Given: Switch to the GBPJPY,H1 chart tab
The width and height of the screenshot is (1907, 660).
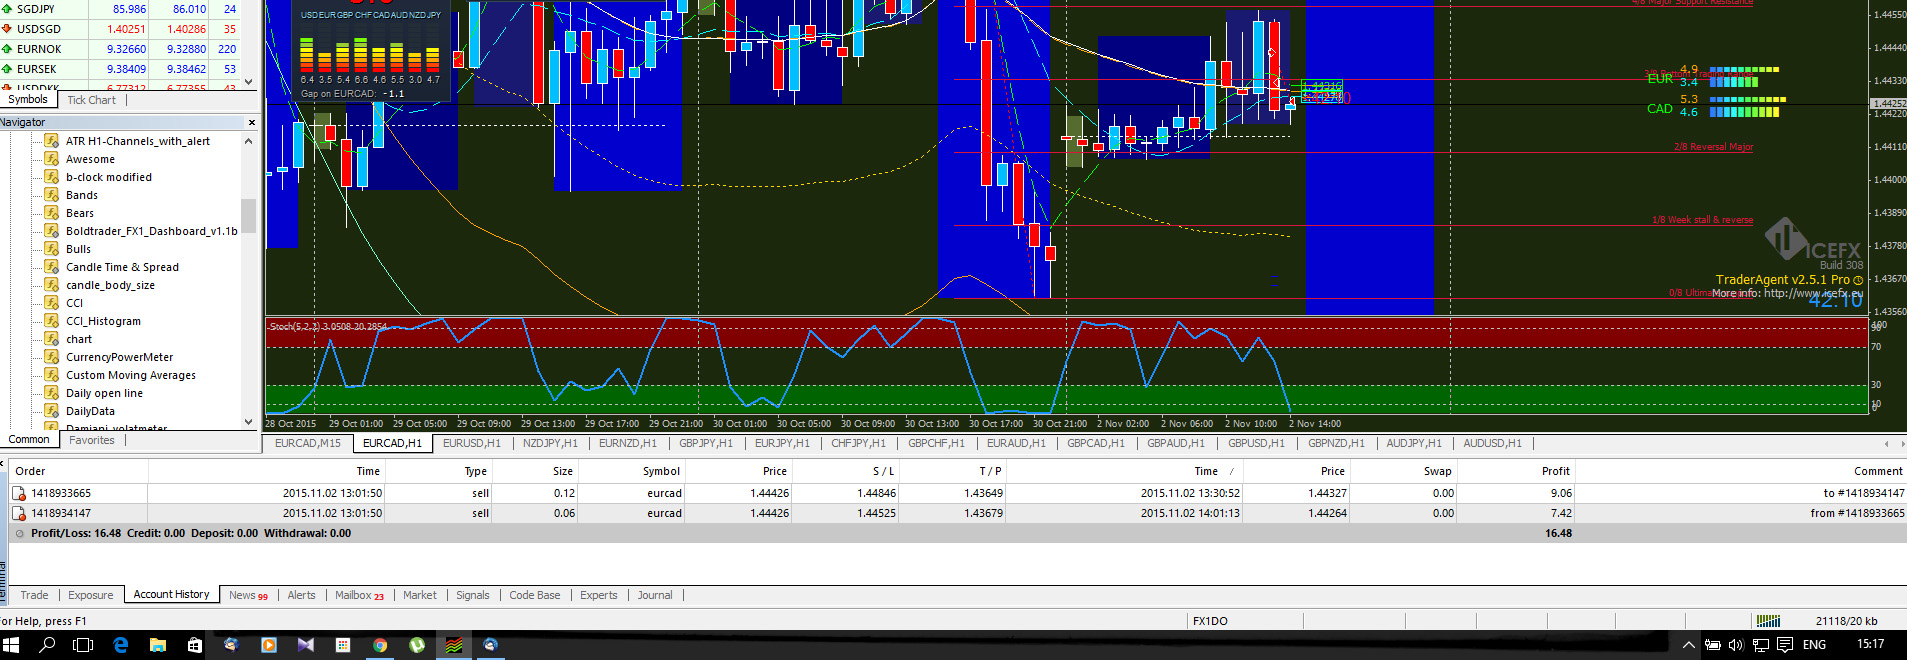Looking at the screenshot, I should (x=706, y=443).
